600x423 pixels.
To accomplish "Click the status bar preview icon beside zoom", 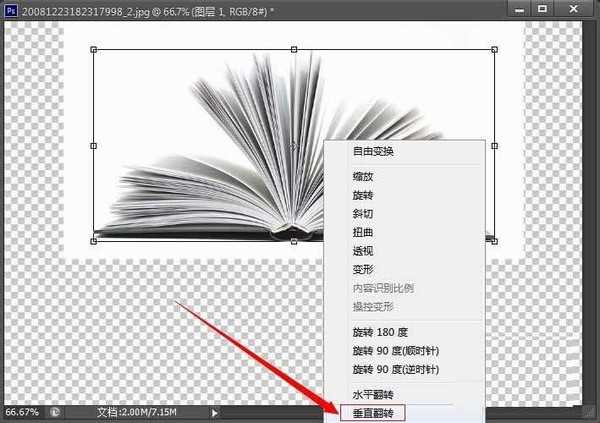I will (x=56, y=411).
